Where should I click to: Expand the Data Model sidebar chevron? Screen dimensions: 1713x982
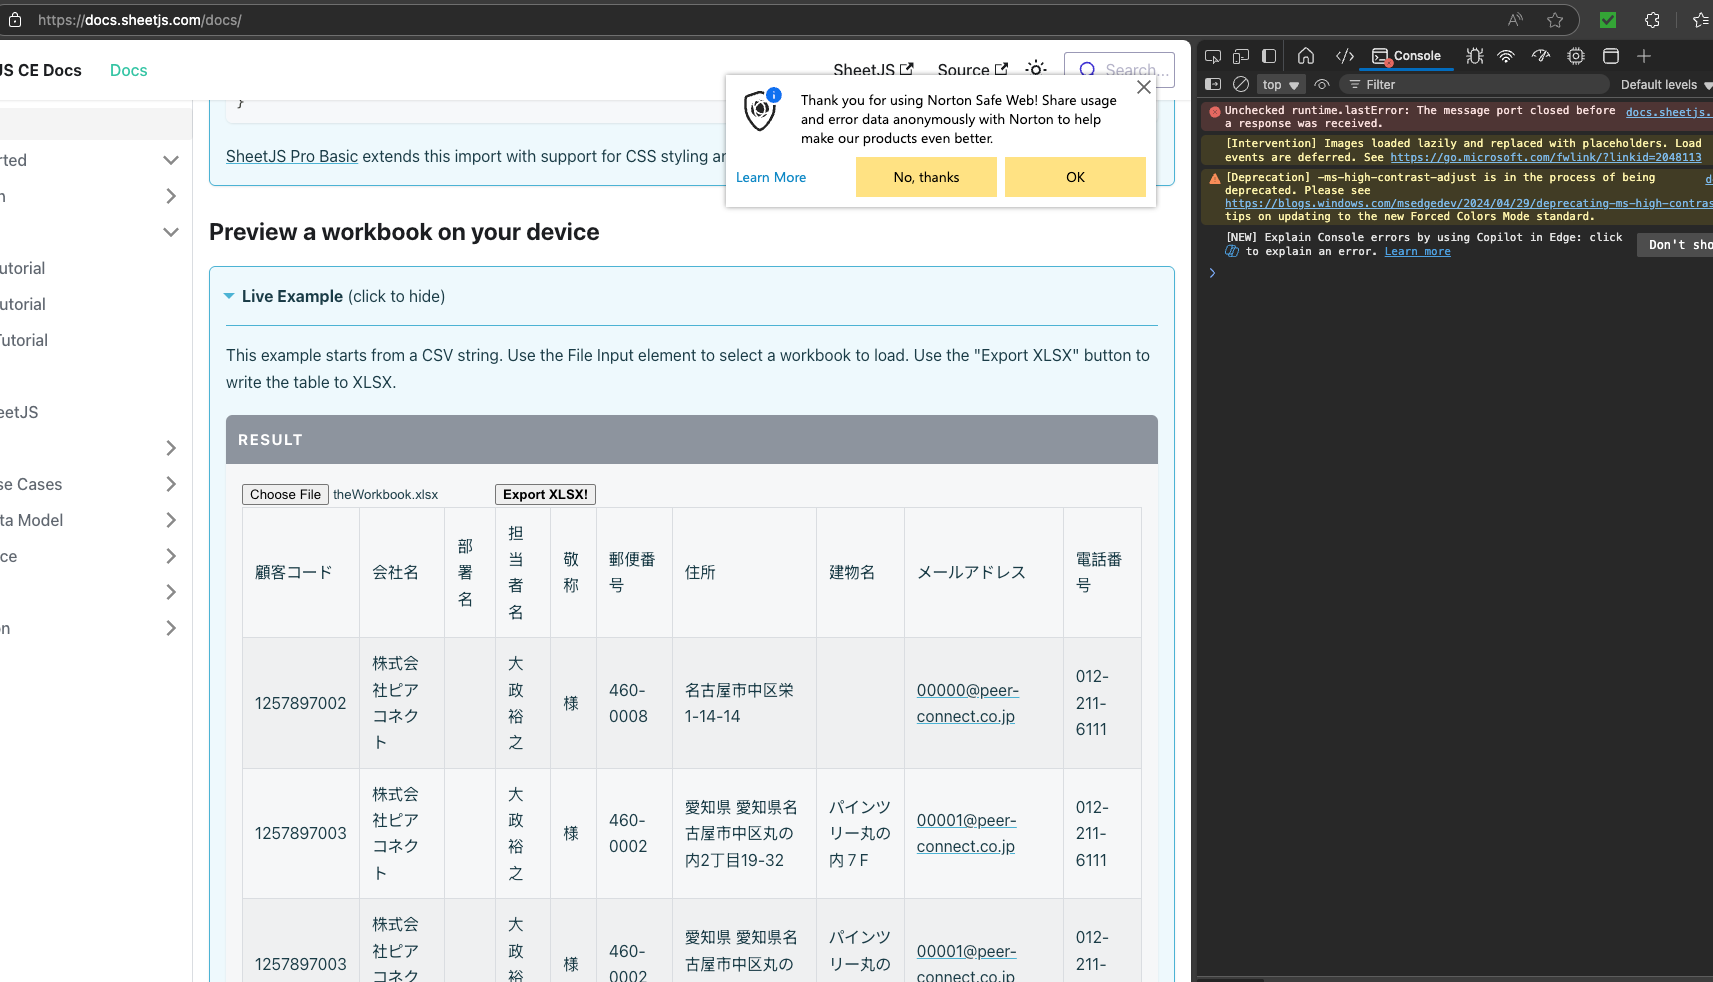pos(171,520)
